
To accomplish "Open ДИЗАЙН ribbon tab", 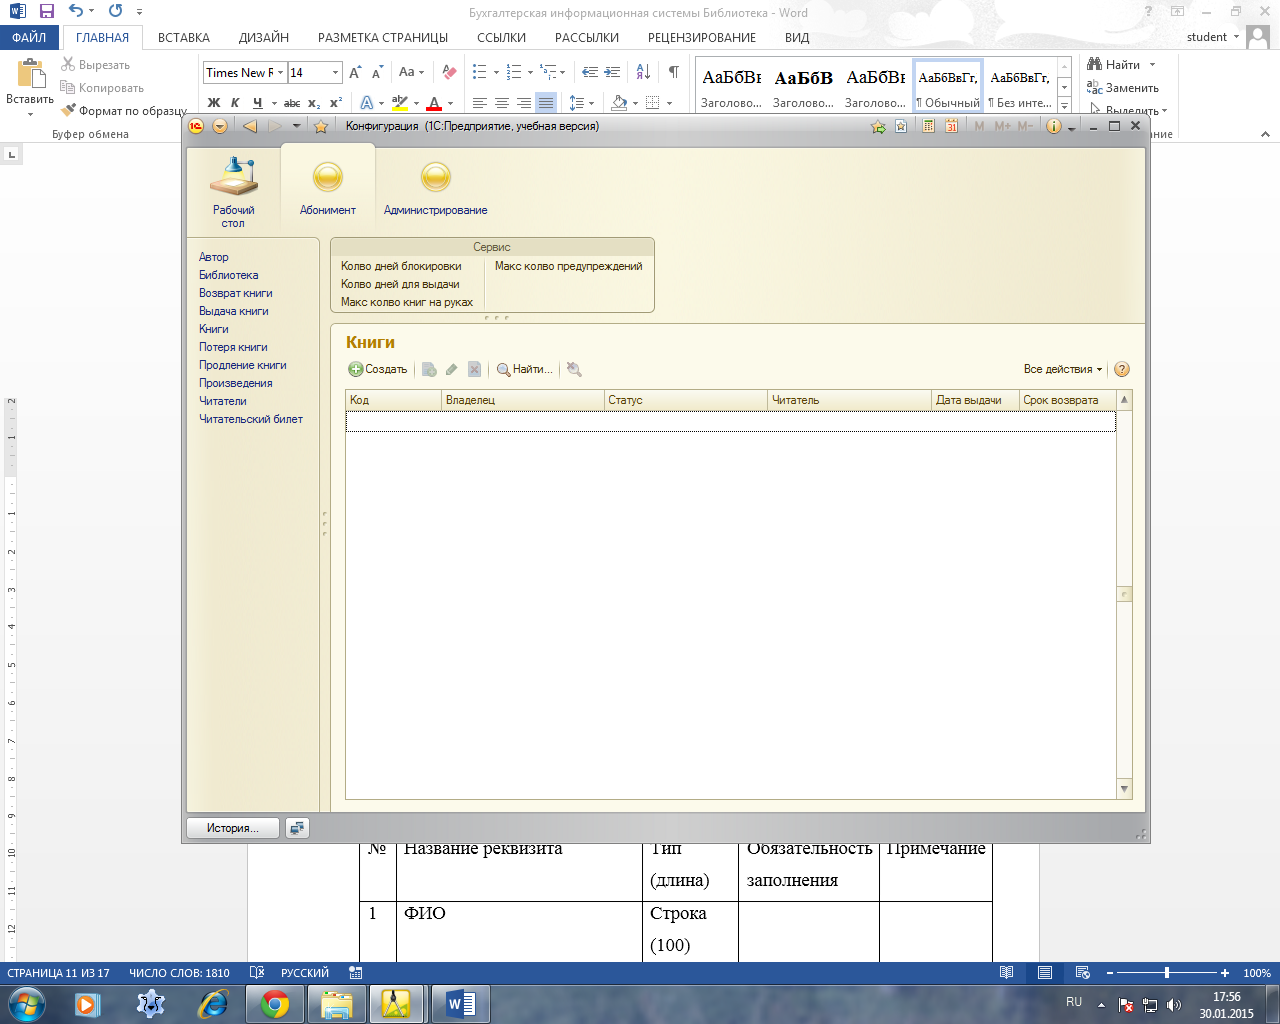I will point(264,37).
